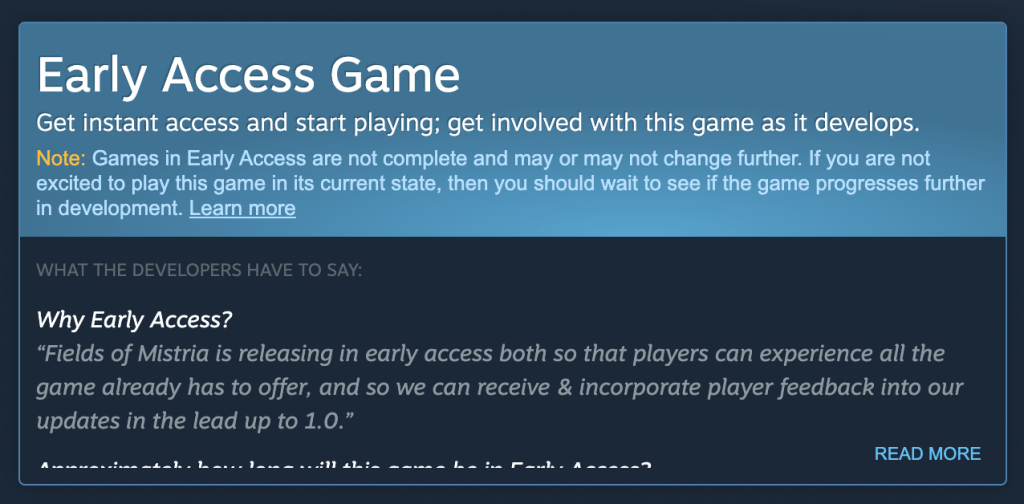The width and height of the screenshot is (1024, 504).
Task: Click 'Fields of Mistria' in the developer quote
Action: [121, 355]
